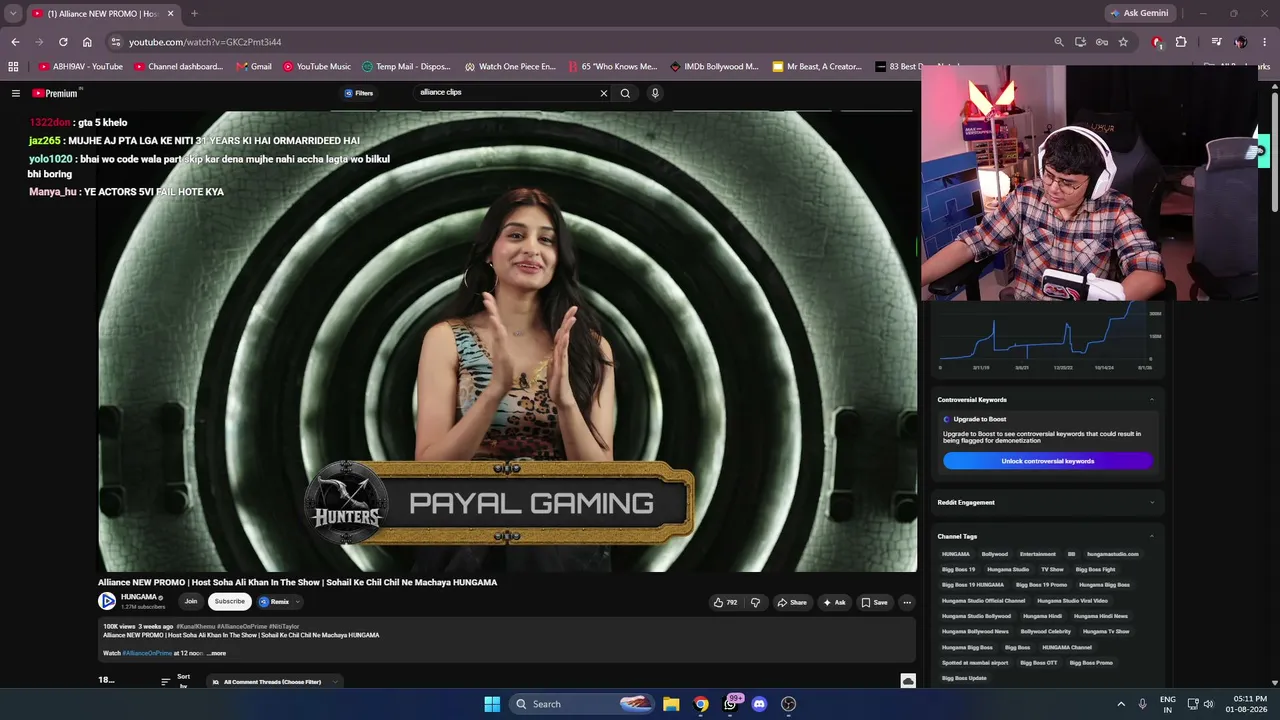This screenshot has width=1280, height=720.
Task: Open the 'Temp Mail' bookmark
Action: tap(406, 67)
